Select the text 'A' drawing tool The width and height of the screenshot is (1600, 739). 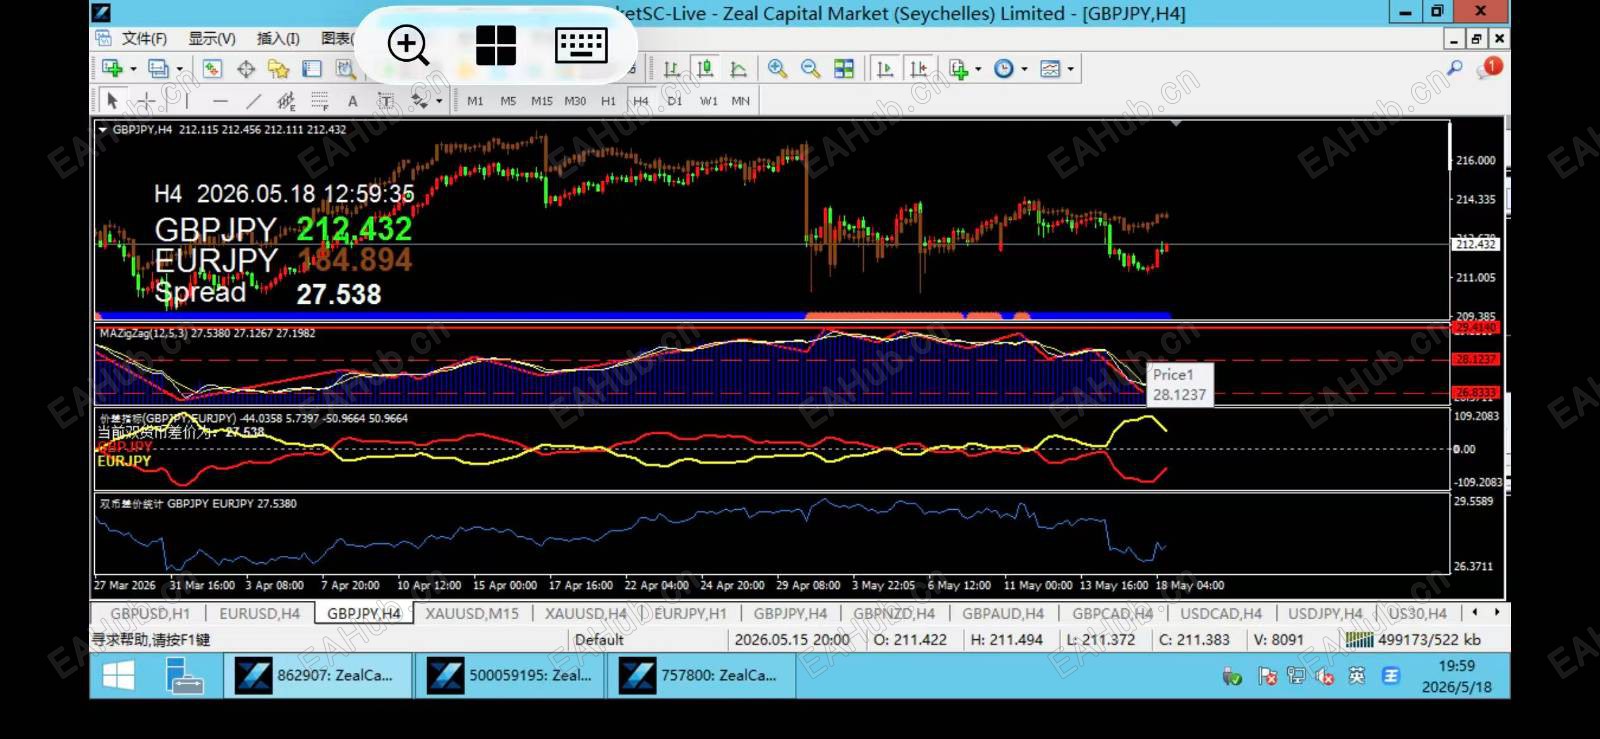point(352,100)
